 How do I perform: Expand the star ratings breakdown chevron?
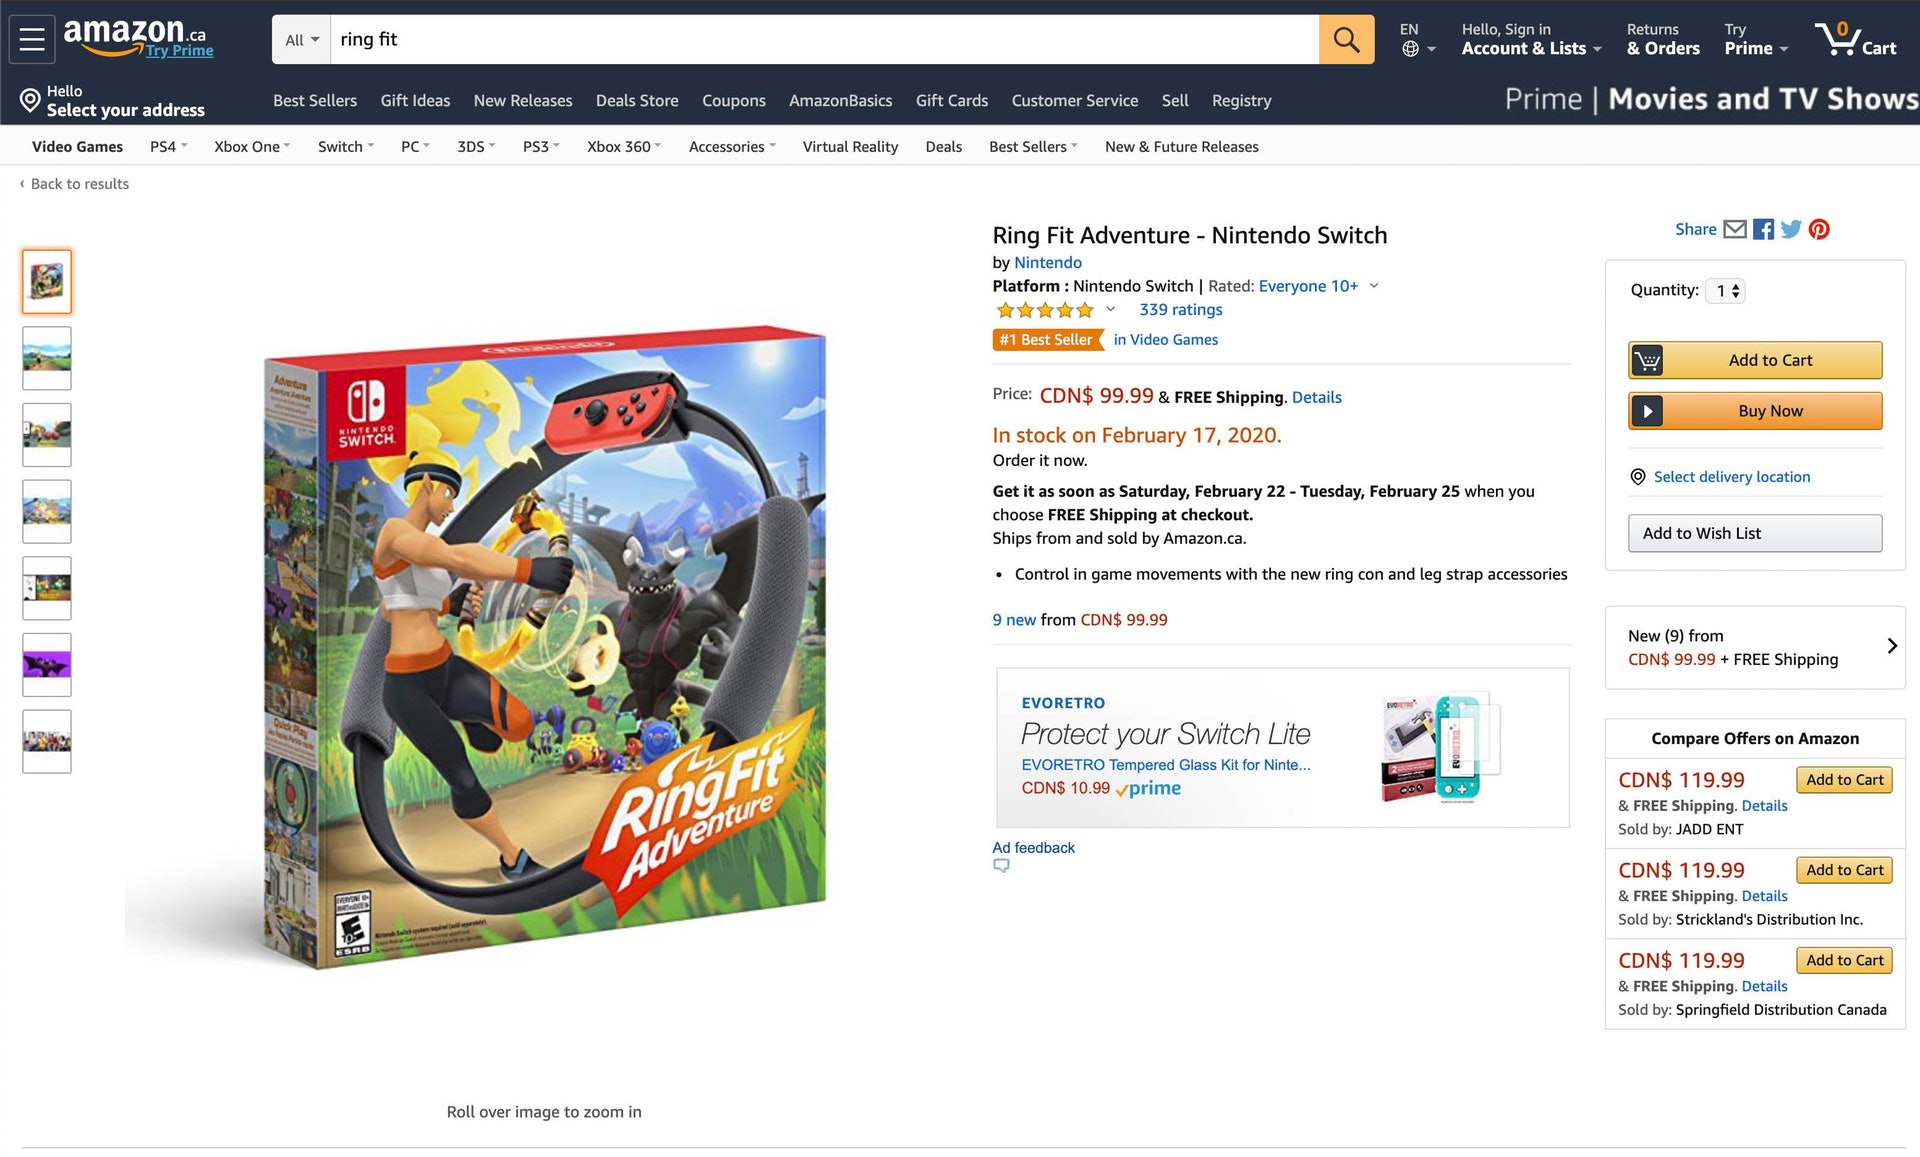(1110, 310)
